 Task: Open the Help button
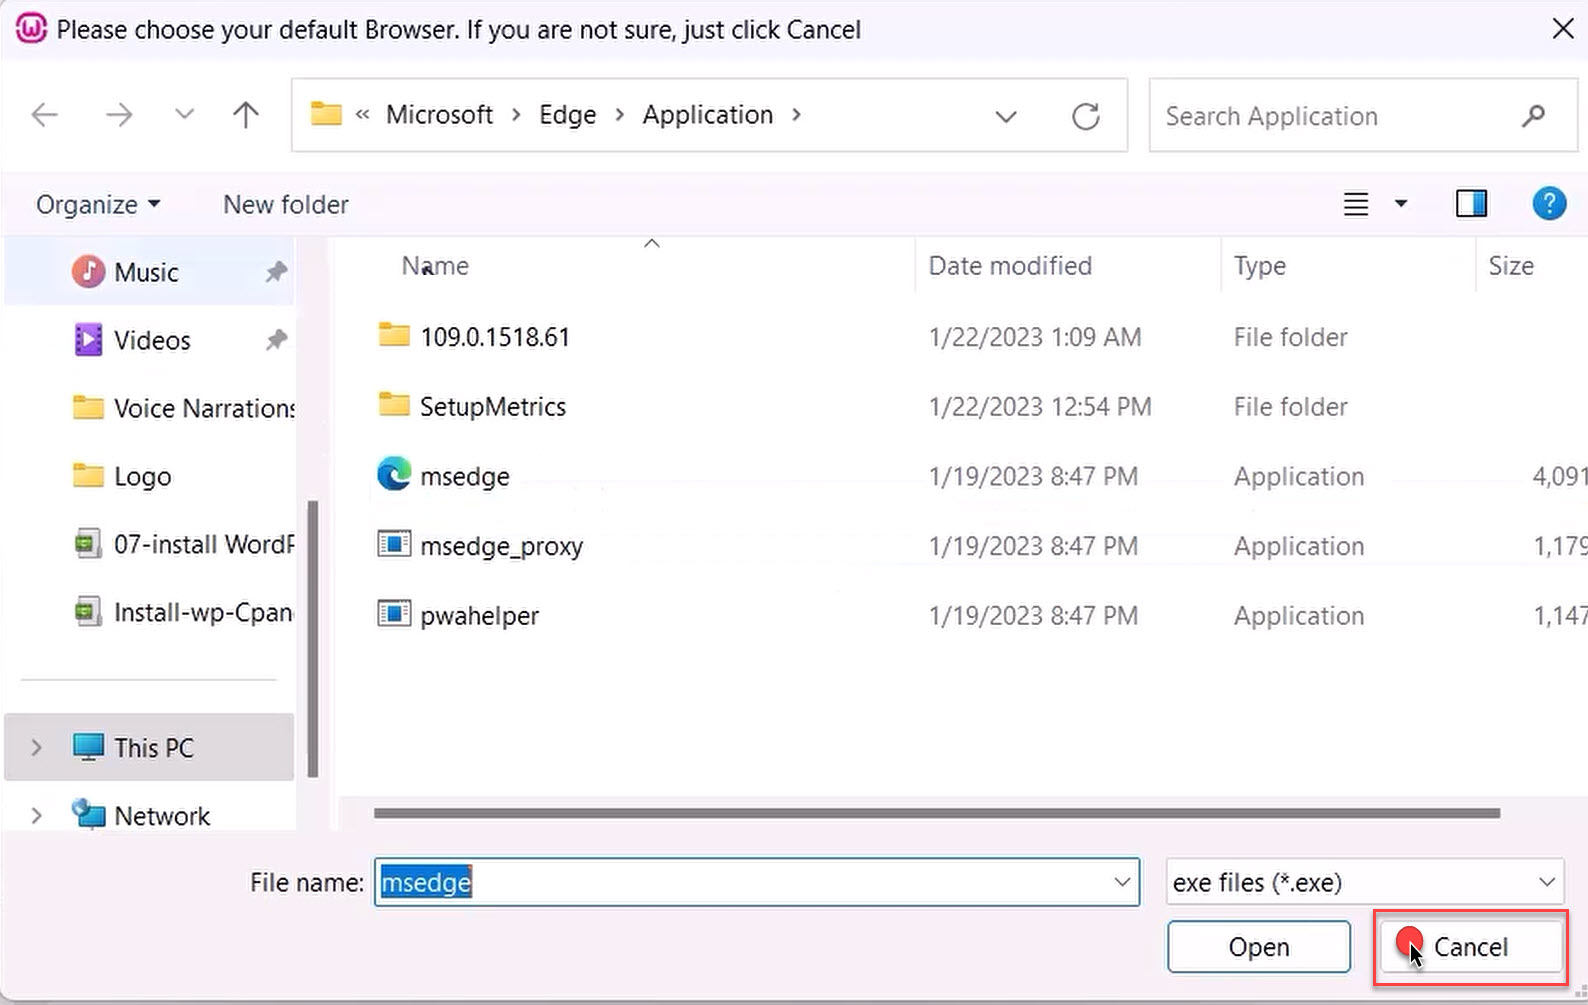coord(1549,204)
